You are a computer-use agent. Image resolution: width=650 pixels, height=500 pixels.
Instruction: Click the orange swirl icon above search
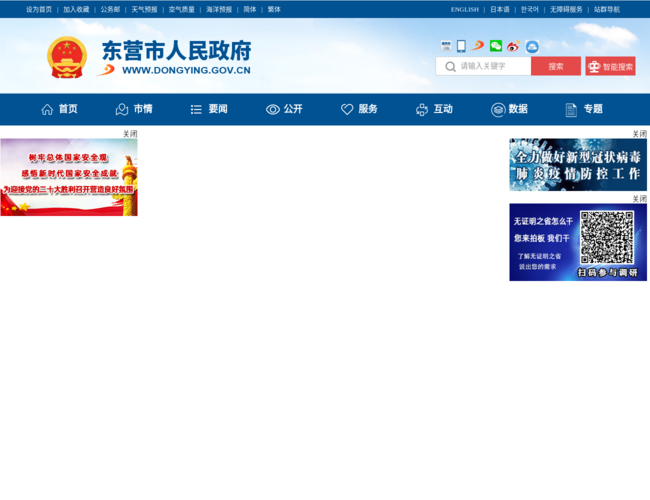tap(478, 46)
